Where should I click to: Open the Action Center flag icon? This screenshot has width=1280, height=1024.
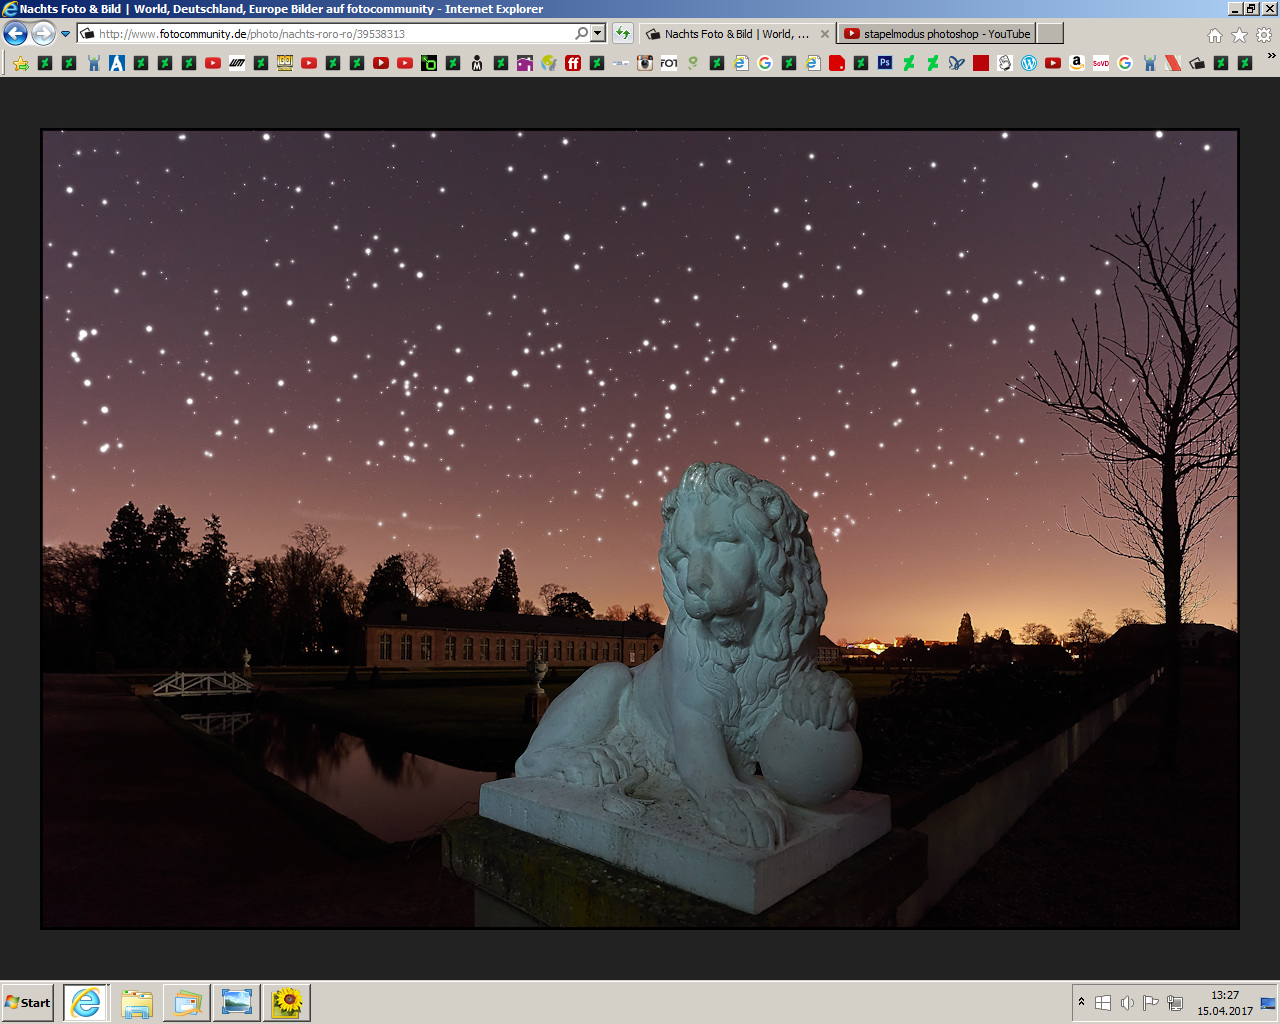point(1151,1003)
